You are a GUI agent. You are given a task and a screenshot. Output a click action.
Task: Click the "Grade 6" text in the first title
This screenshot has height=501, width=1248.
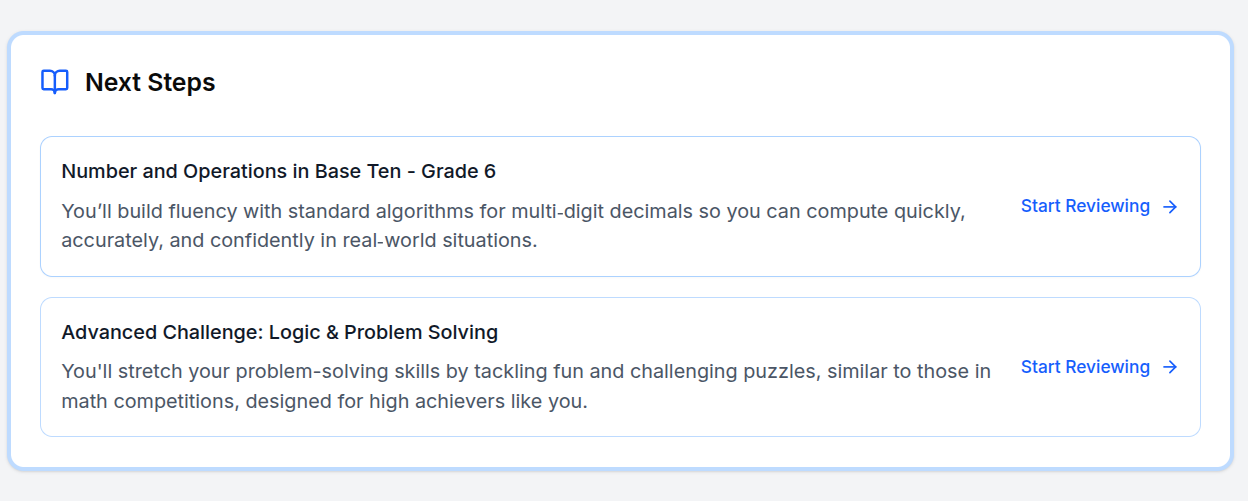coord(458,171)
